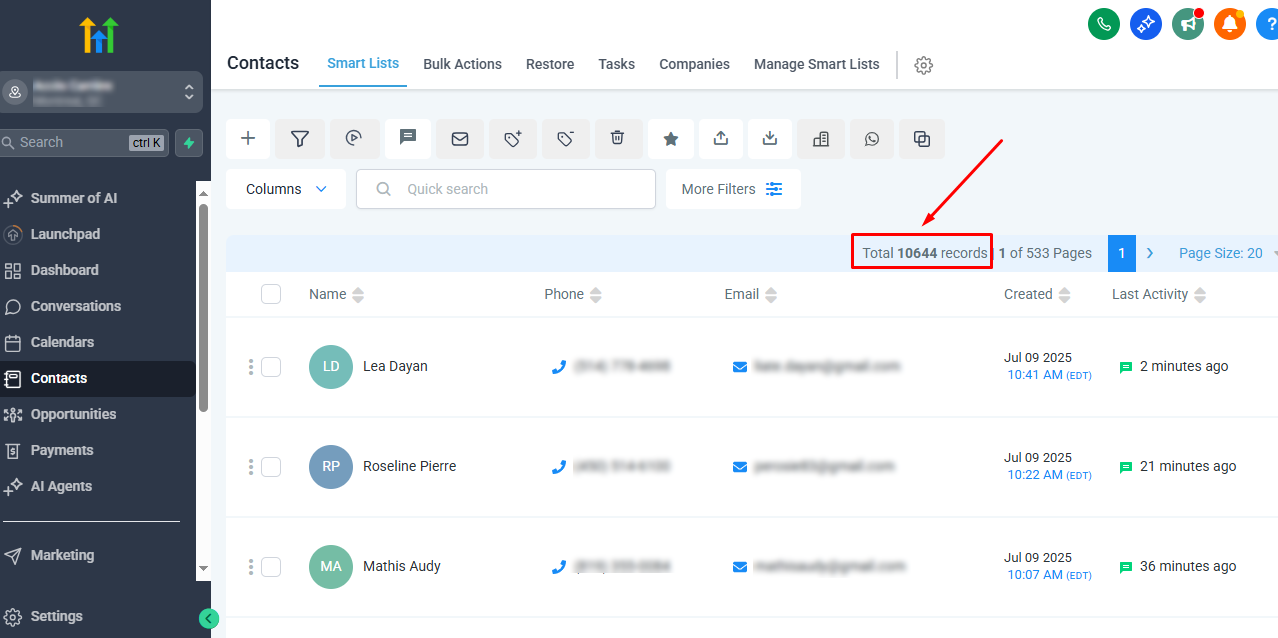Click the add to company building icon

pyautogui.click(x=821, y=139)
